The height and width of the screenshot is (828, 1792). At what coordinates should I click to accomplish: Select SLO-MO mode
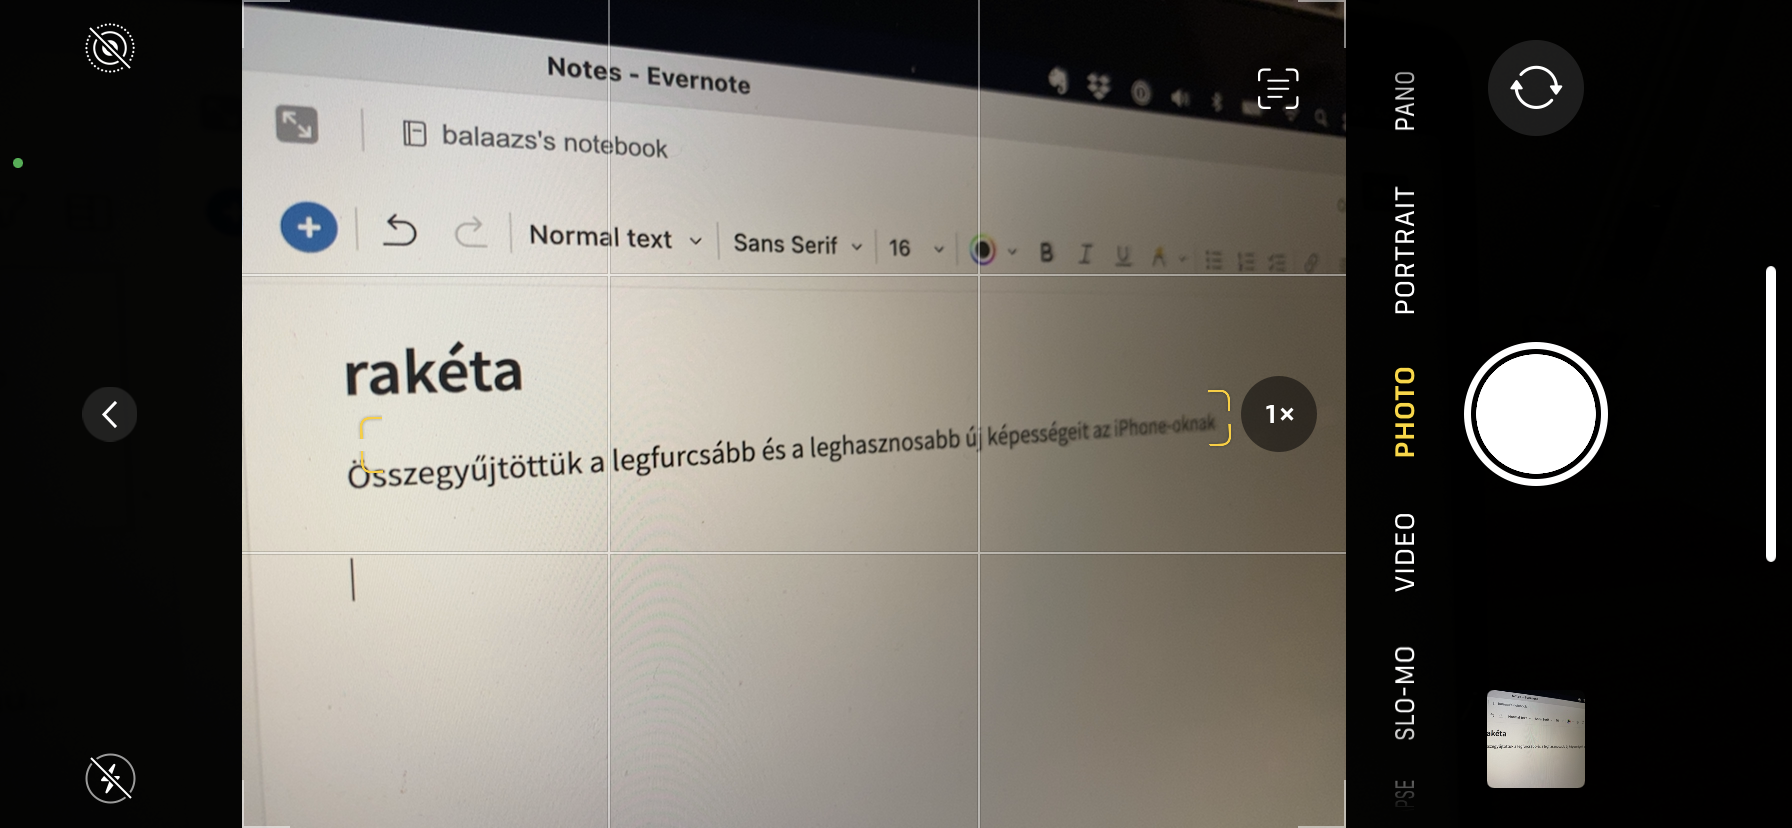pyautogui.click(x=1405, y=693)
